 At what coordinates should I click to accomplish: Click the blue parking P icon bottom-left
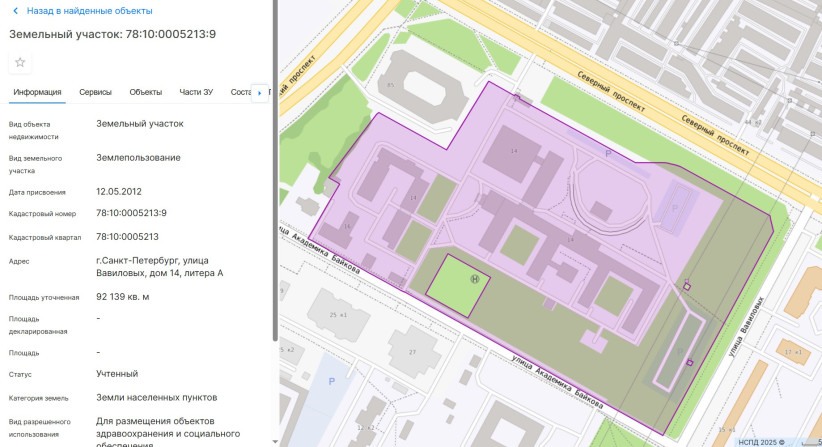pyautogui.click(x=331, y=382)
